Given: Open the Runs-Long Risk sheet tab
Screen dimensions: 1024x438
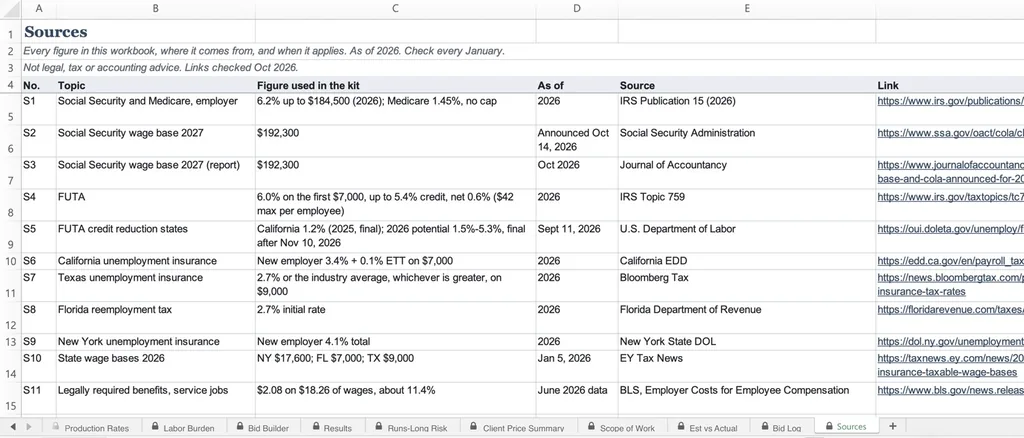Looking at the screenshot, I should (410, 428).
